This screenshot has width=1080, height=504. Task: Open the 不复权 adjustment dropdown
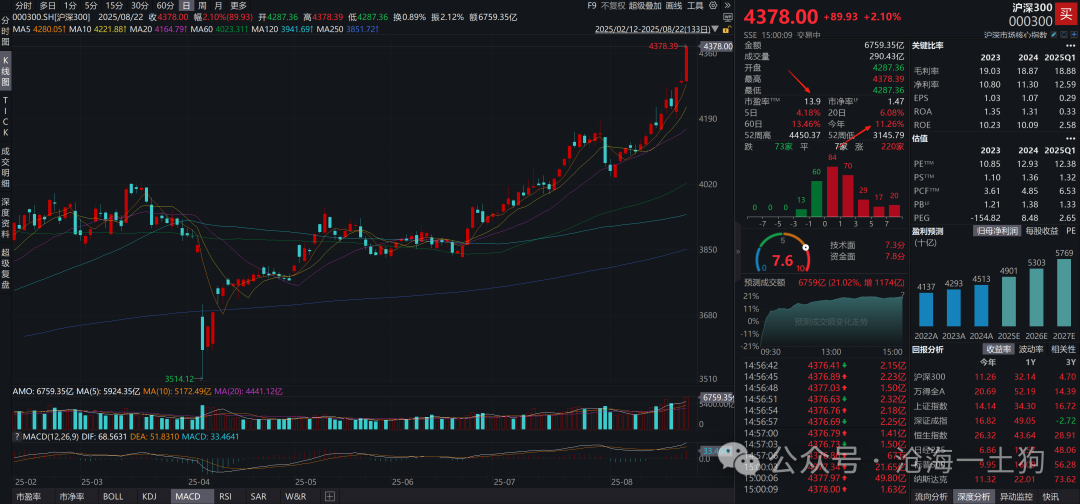point(613,5)
